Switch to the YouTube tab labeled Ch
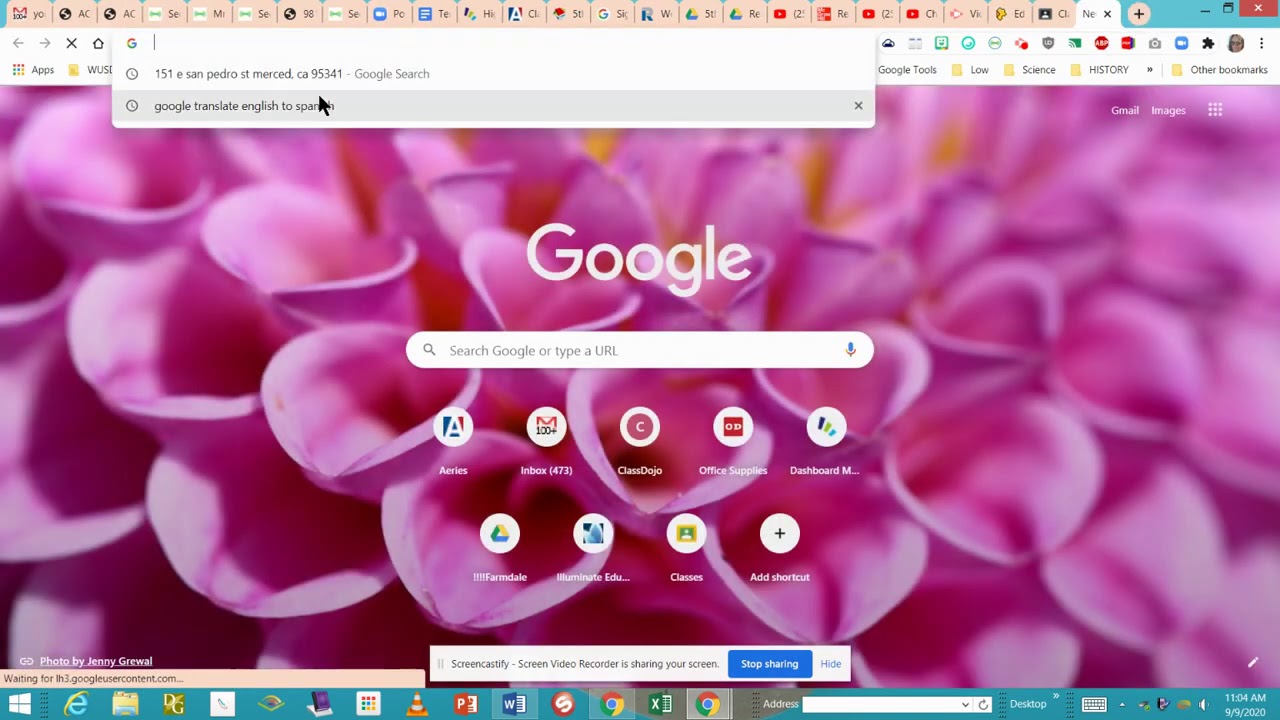Screen dimensions: 1280x720 click(921, 14)
